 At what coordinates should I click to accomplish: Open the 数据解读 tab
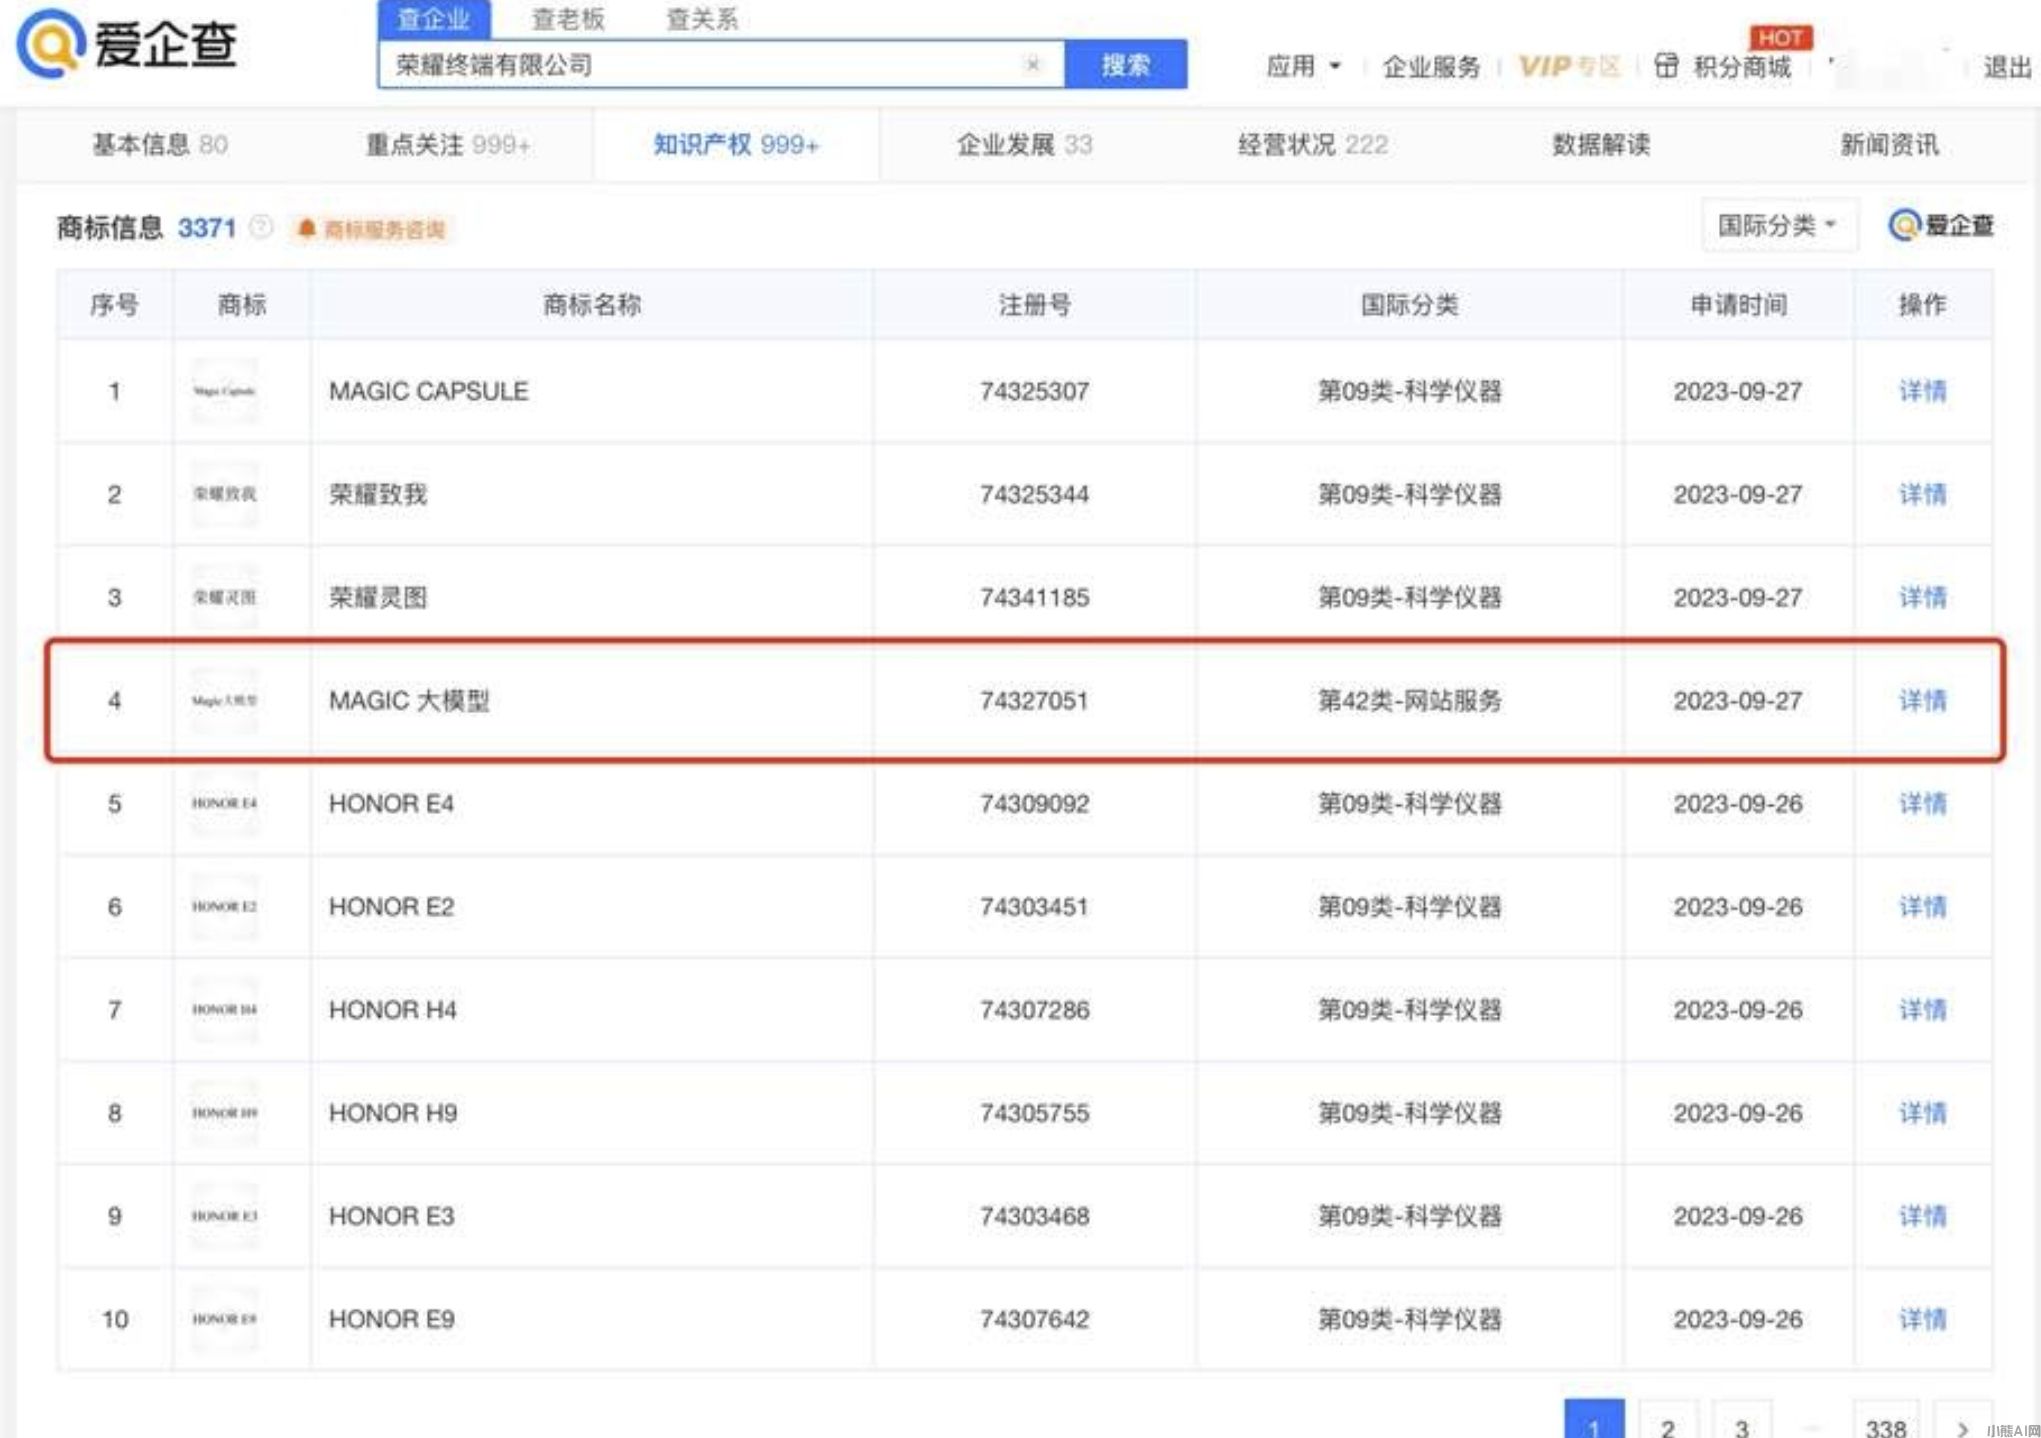coord(1600,145)
